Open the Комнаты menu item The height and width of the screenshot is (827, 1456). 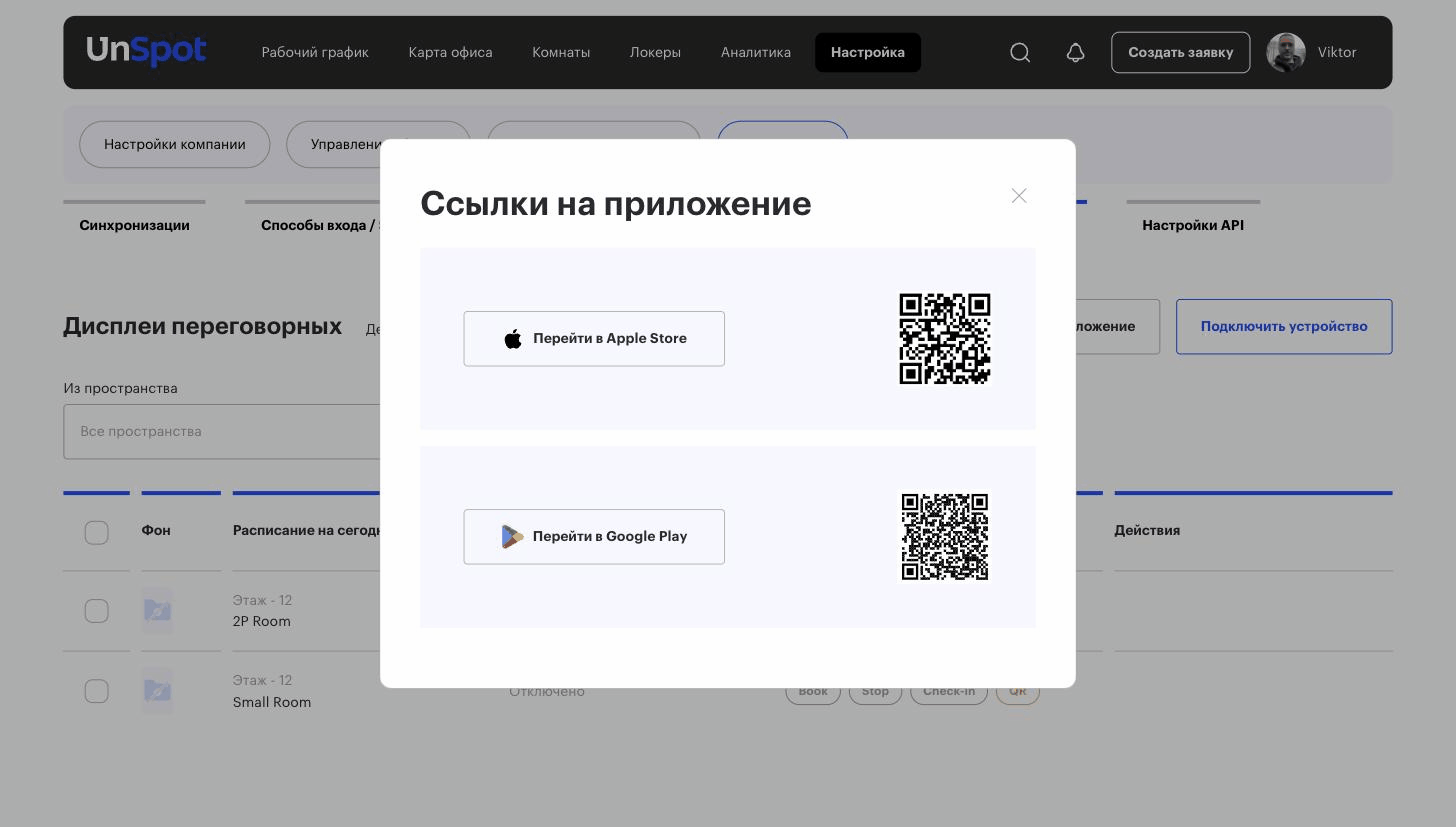(x=561, y=52)
